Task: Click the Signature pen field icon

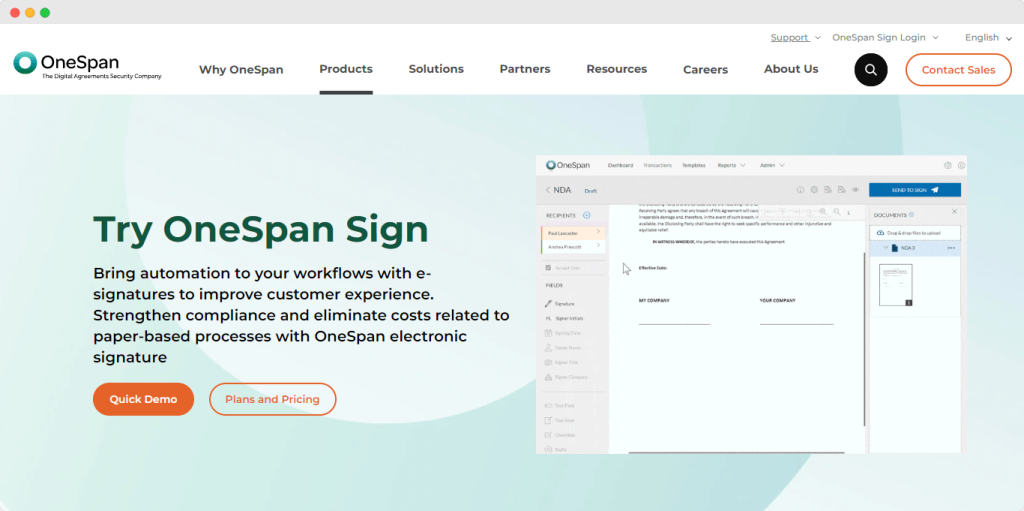Action: (x=548, y=304)
